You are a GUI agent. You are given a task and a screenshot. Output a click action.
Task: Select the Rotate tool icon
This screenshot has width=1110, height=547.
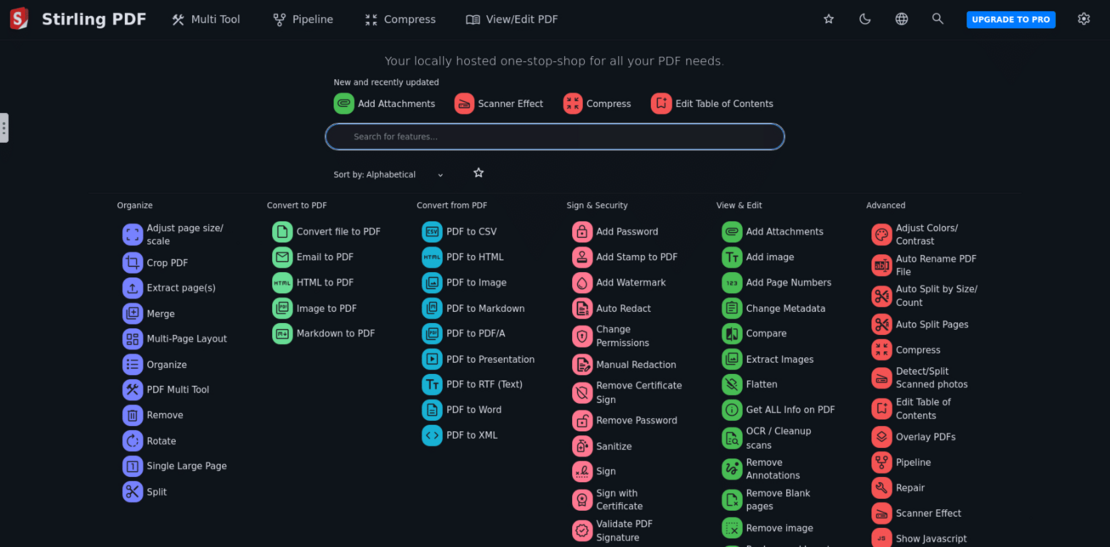132,441
